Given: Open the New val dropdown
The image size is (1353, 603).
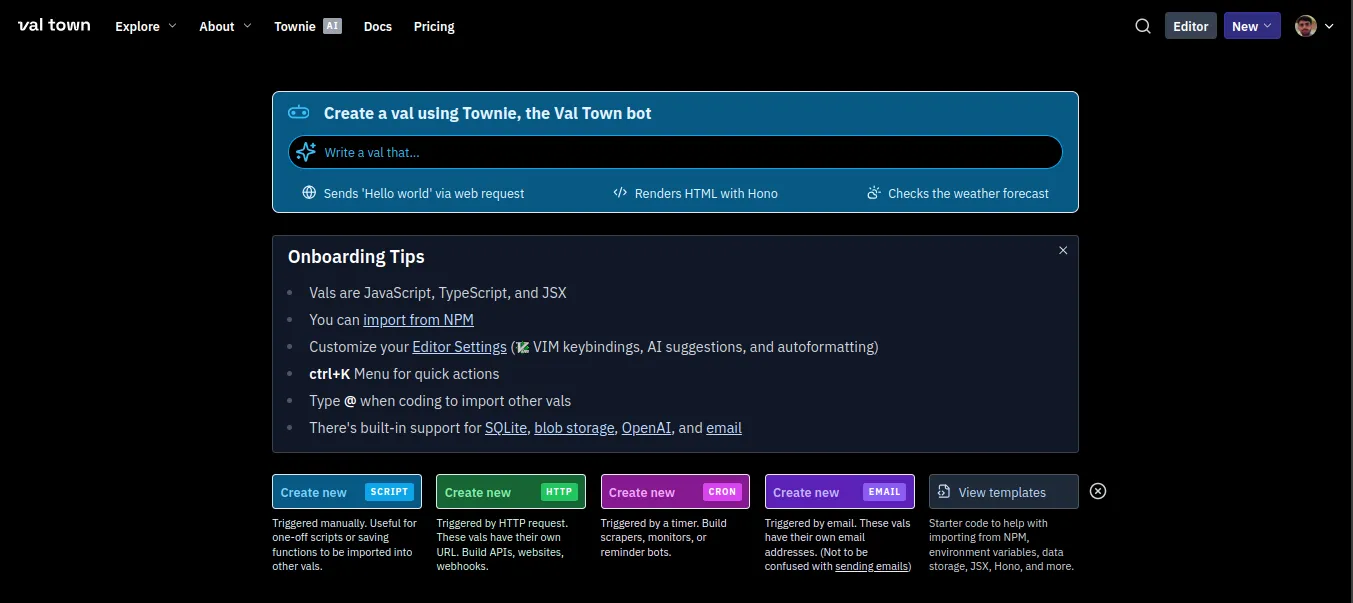Looking at the screenshot, I should [x=1251, y=26].
